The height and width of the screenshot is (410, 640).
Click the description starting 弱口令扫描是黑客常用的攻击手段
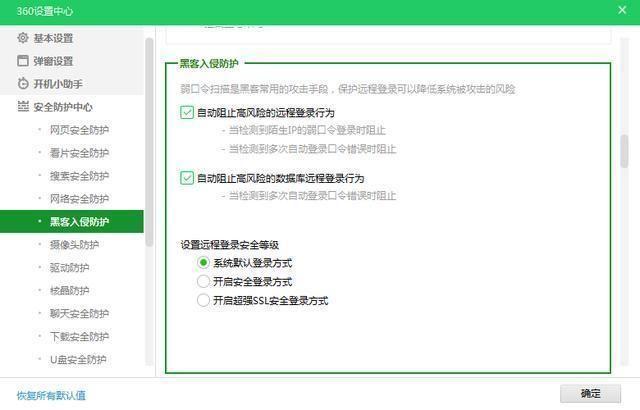tap(348, 89)
